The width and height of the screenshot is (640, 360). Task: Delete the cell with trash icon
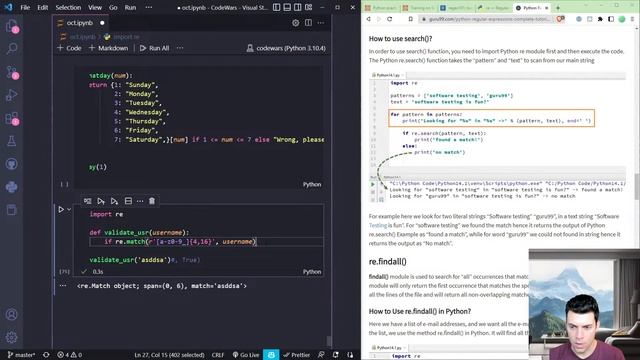(152, 201)
